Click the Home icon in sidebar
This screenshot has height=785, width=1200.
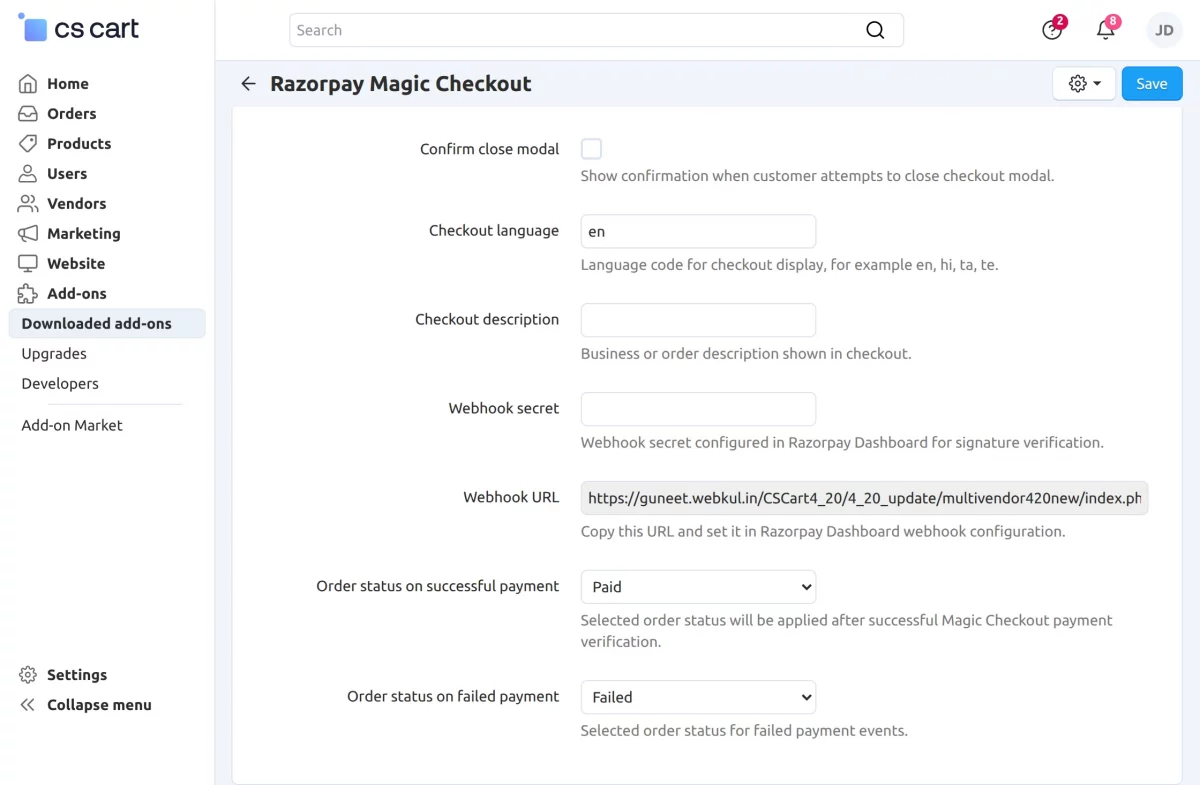pos(29,84)
